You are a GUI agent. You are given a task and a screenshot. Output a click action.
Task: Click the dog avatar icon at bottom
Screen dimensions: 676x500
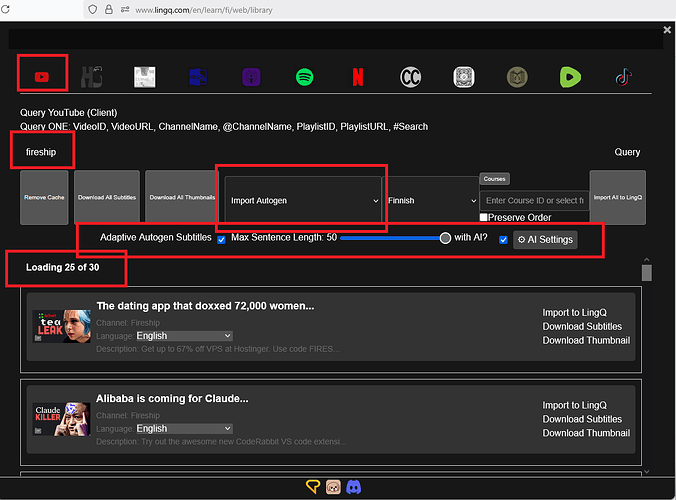tap(333, 487)
